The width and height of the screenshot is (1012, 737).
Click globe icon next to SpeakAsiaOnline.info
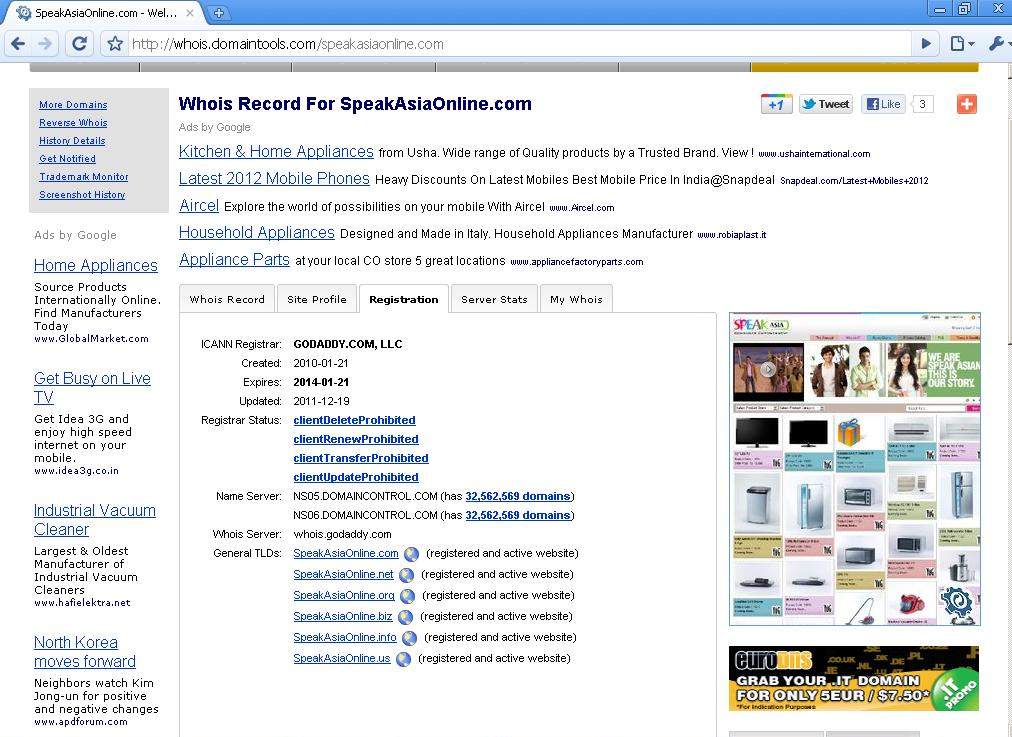click(409, 638)
